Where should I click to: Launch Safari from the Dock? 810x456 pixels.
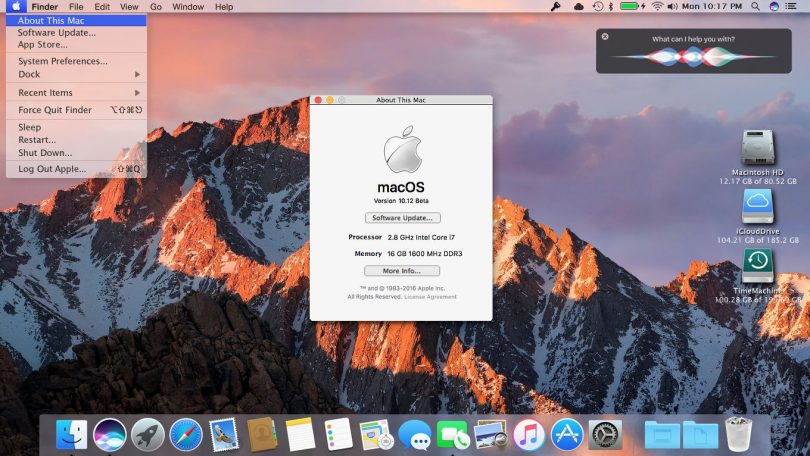pos(186,435)
